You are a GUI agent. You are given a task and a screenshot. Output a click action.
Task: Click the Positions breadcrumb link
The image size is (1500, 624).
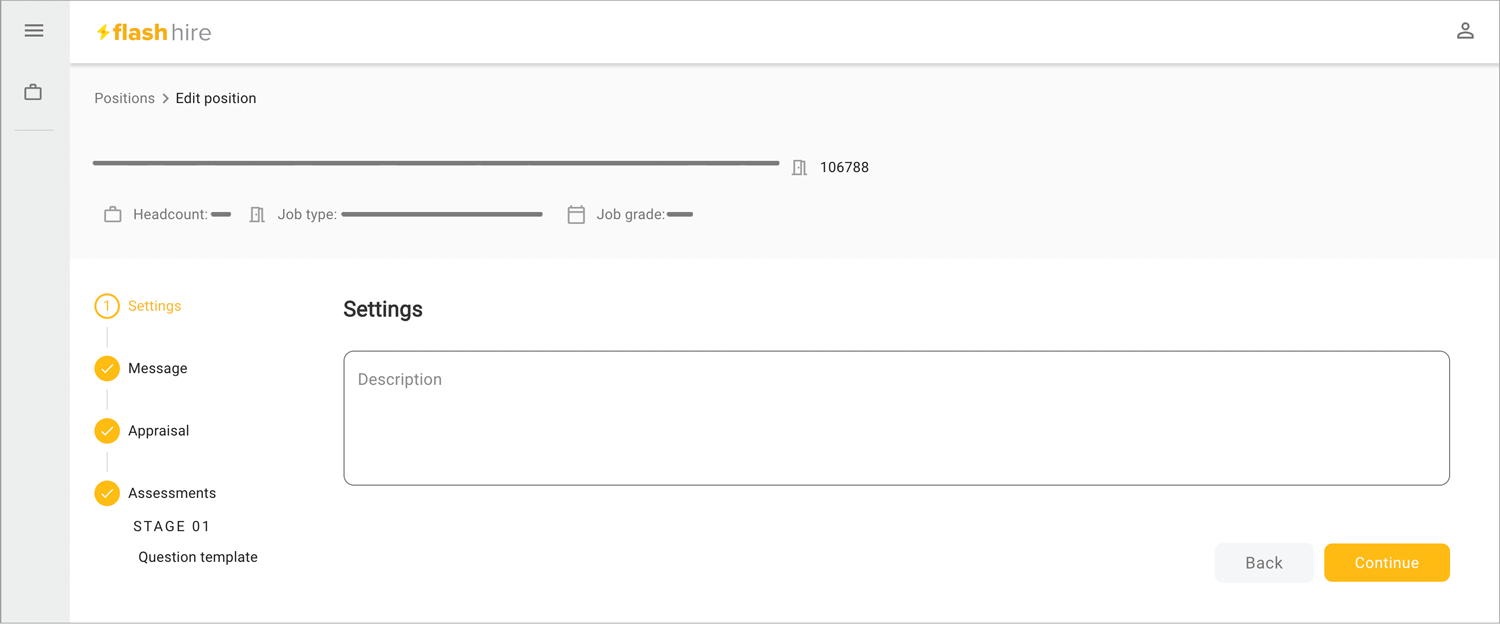coord(125,98)
